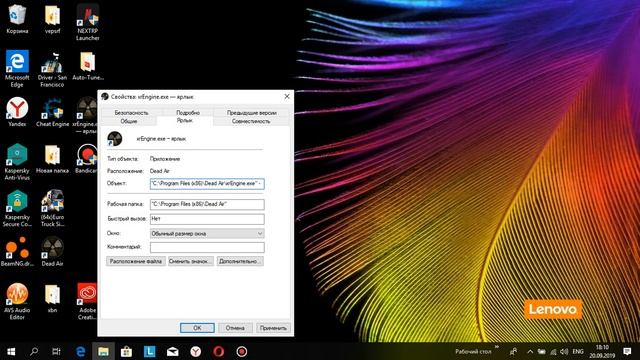The image size is (640, 360).
Task: Open Task View from taskbar
Action: [56, 351]
